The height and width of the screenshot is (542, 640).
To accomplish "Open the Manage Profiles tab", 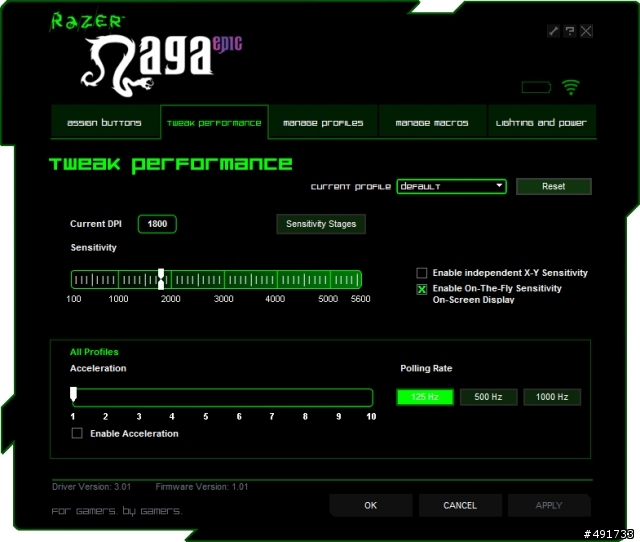I will 323,123.
